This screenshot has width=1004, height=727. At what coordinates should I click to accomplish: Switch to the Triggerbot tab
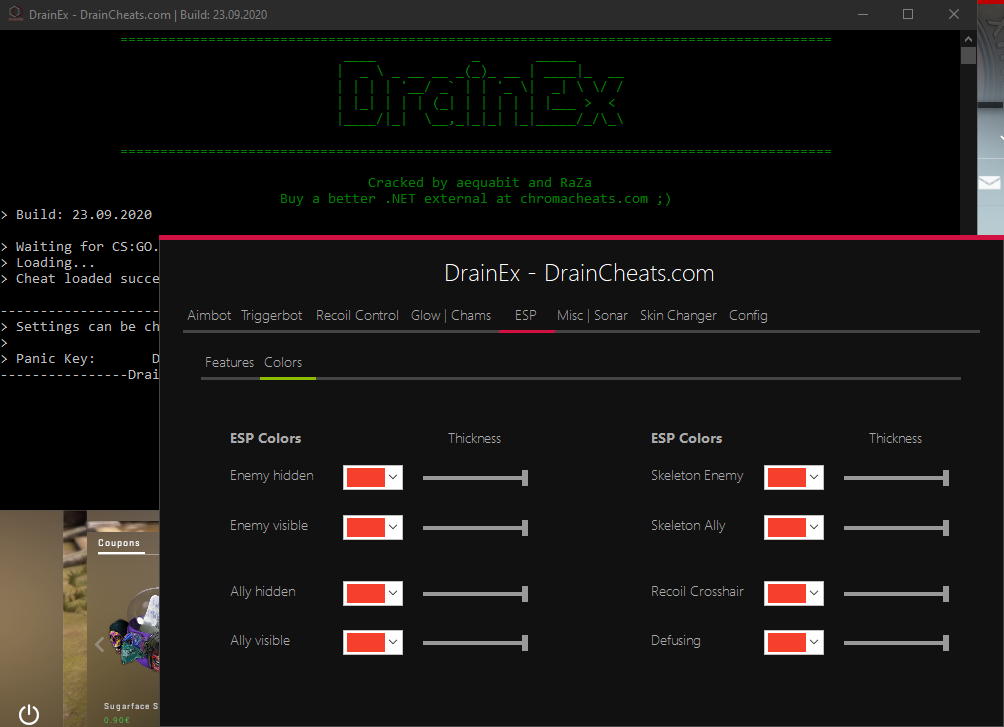coord(271,315)
